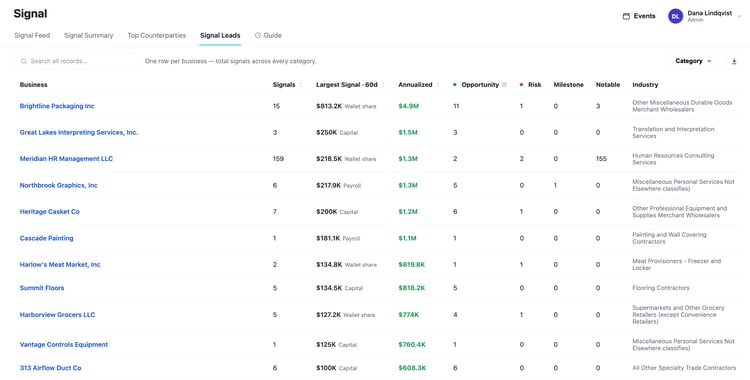This screenshot has width=750, height=380.
Task: Click the $813.2K largest signal value
Action: 329,106
